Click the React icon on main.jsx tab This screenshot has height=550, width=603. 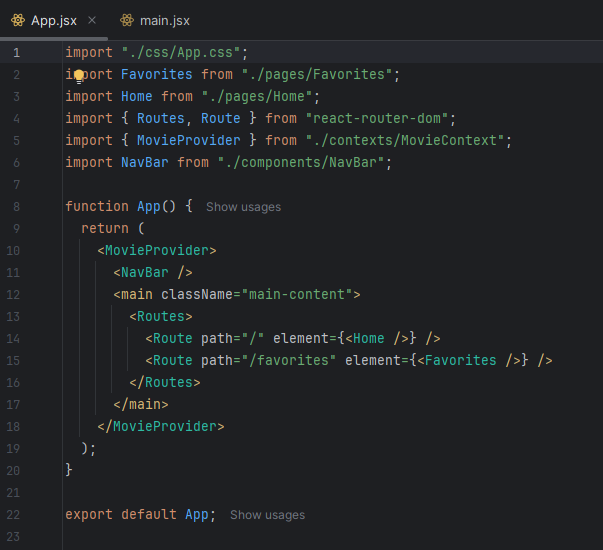pyautogui.click(x=126, y=20)
